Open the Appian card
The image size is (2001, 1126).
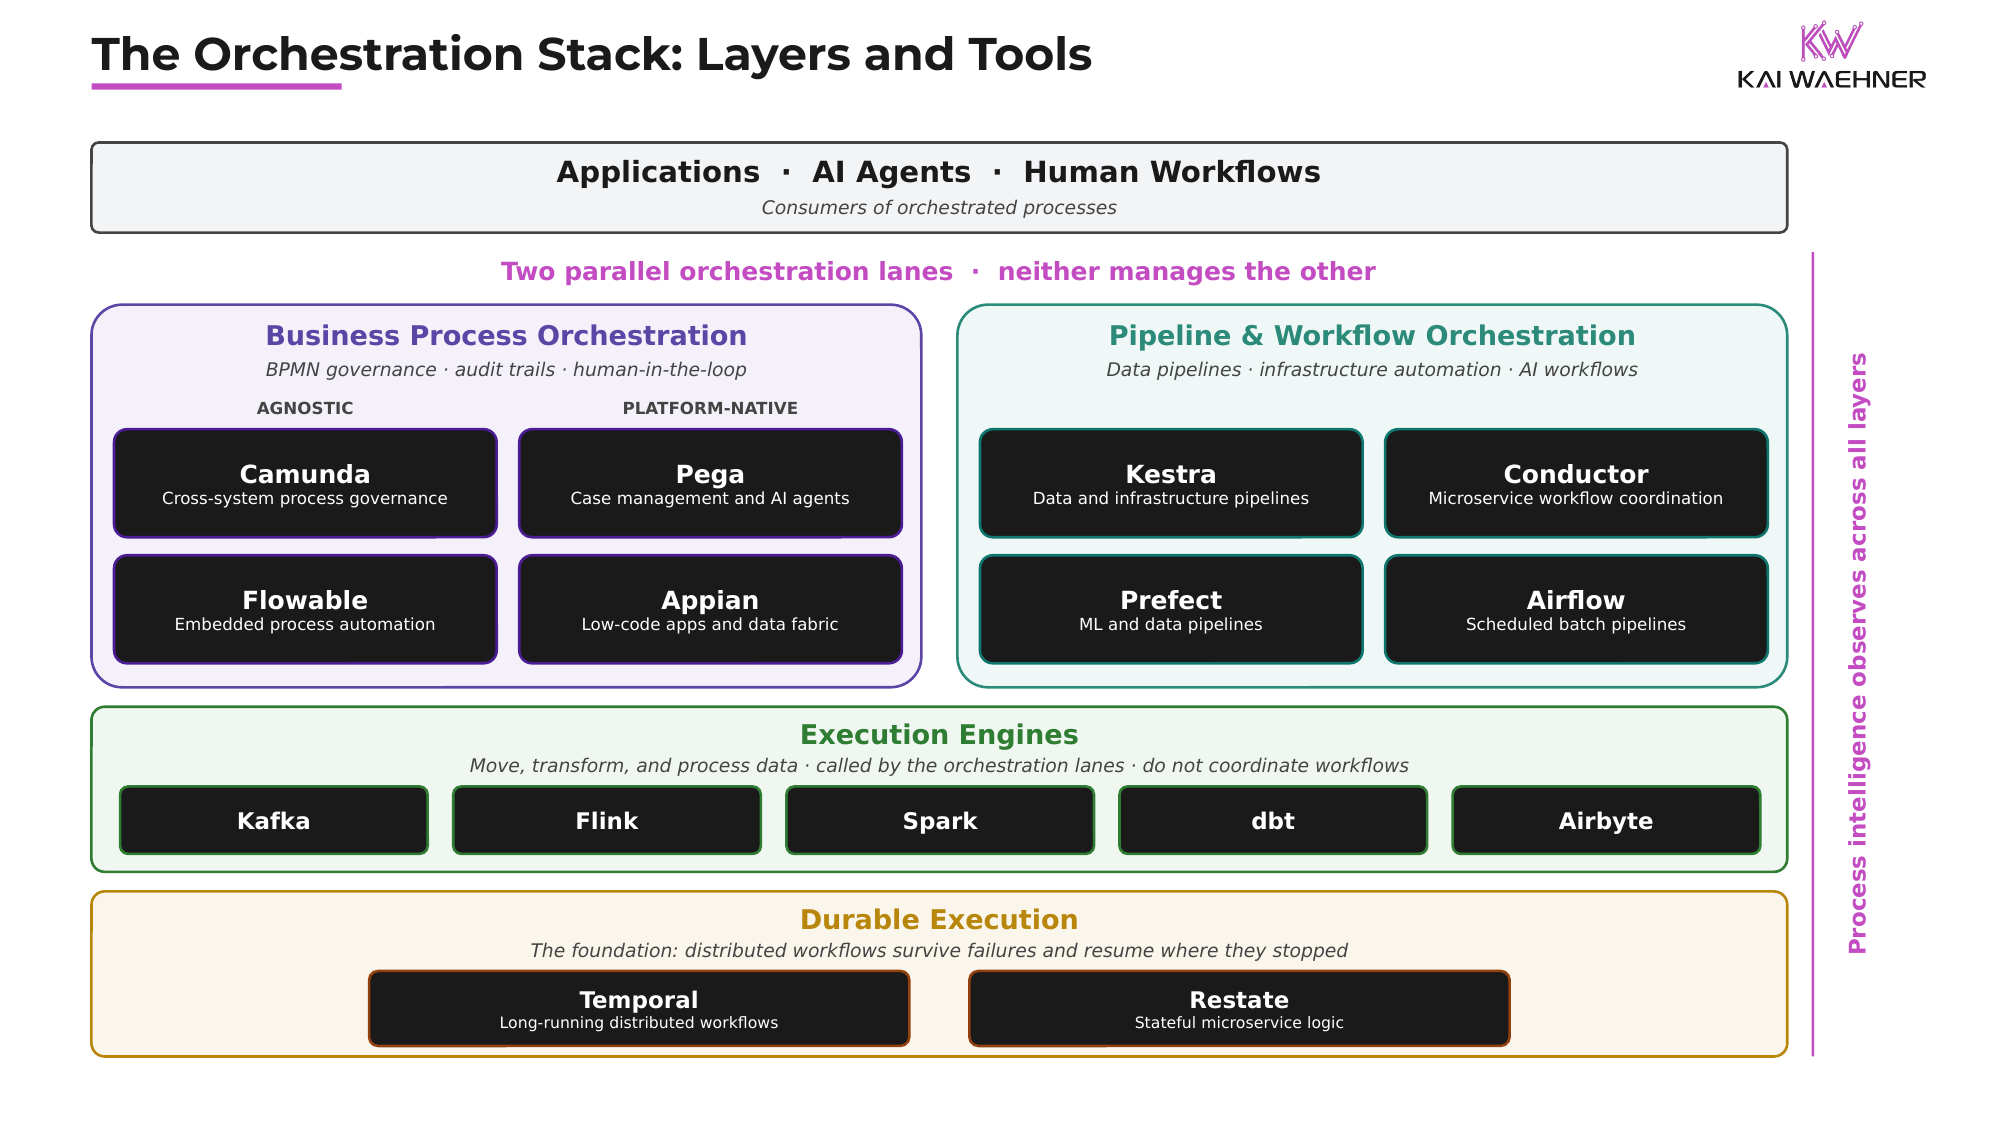[x=710, y=610]
